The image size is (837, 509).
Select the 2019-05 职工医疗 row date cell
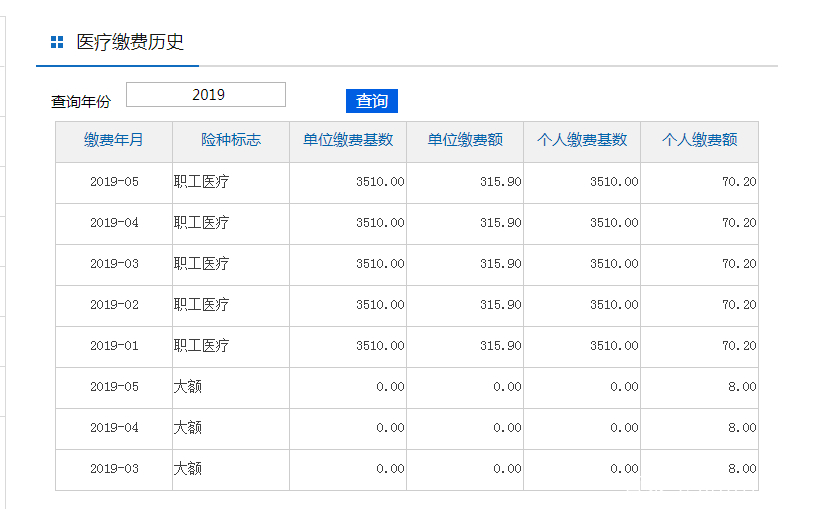click(114, 182)
